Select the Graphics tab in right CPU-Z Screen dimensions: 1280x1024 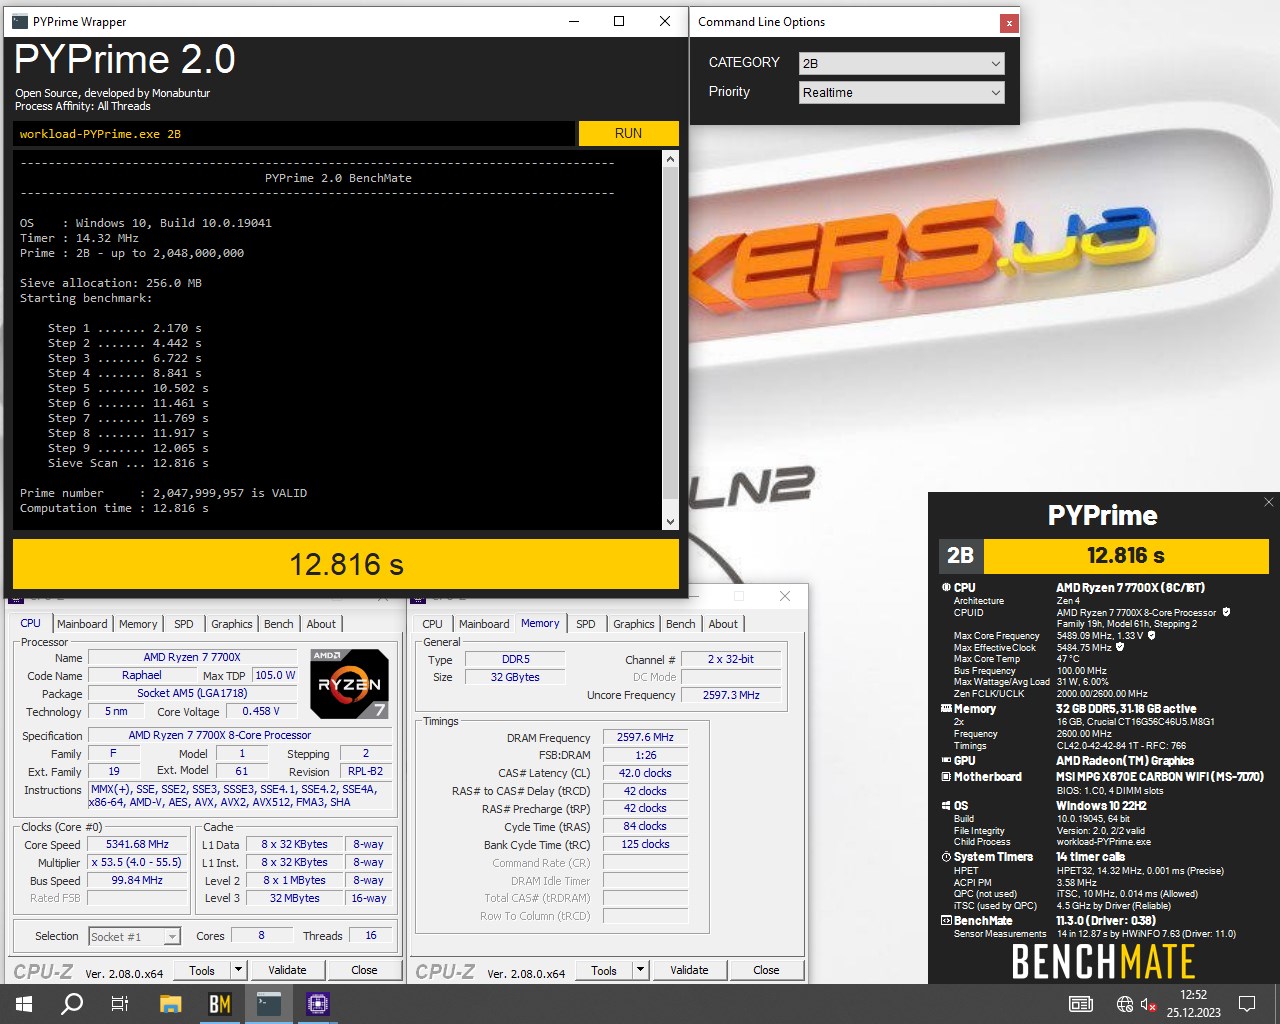click(634, 624)
